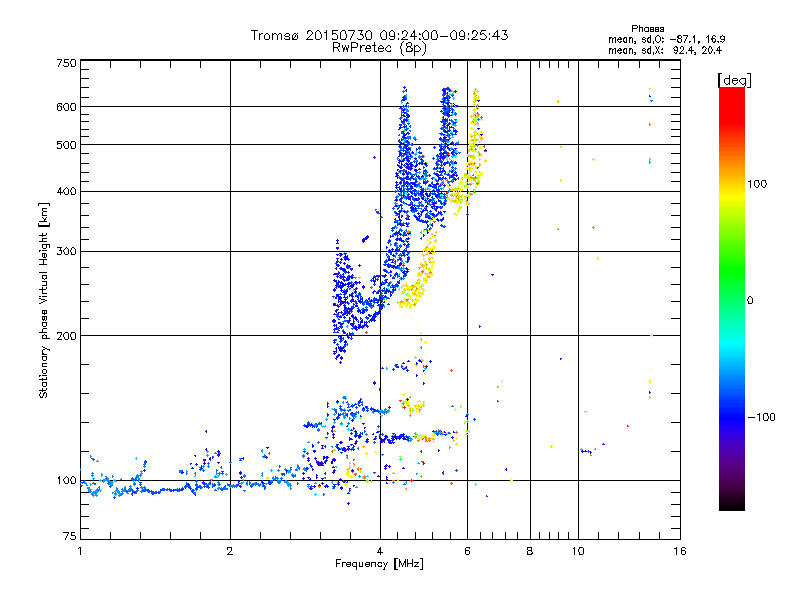Screen dimensions: 800x600
Task: Click the colorbar tick label "-100"
Action: (761, 417)
